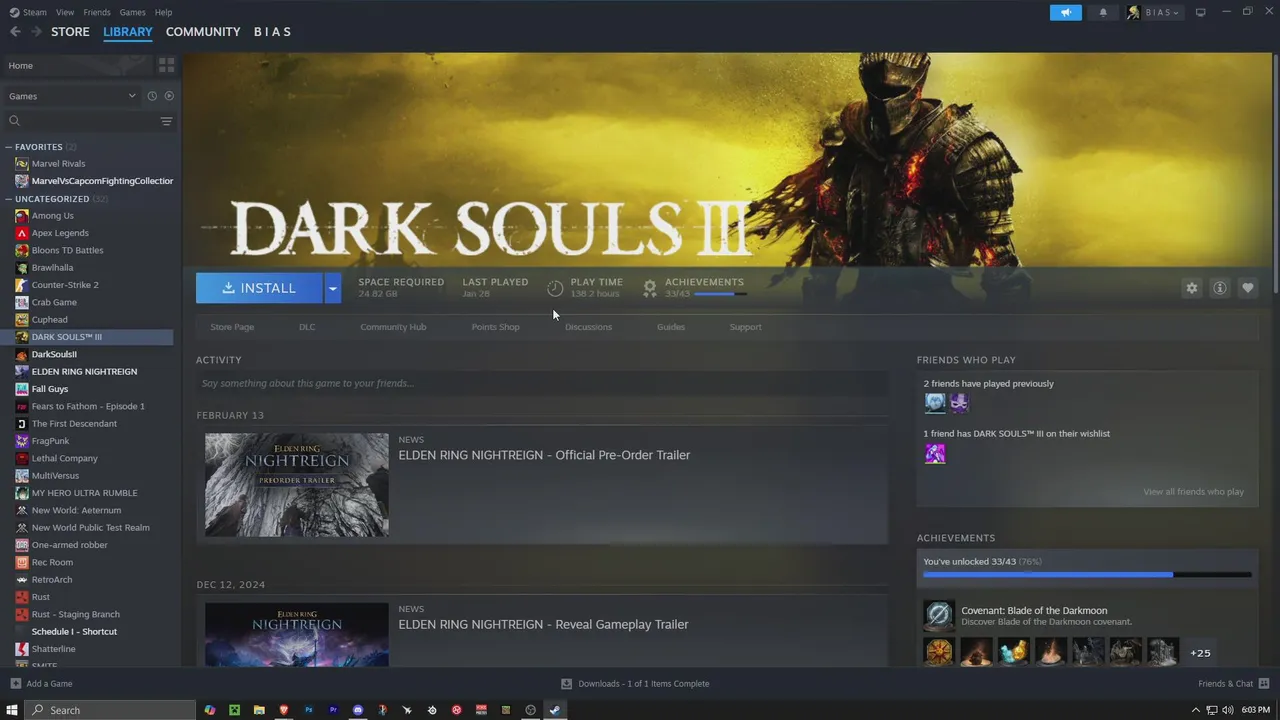This screenshot has width=1280, height=720.
Task: Go back with the left arrow
Action: pyautogui.click(x=15, y=32)
